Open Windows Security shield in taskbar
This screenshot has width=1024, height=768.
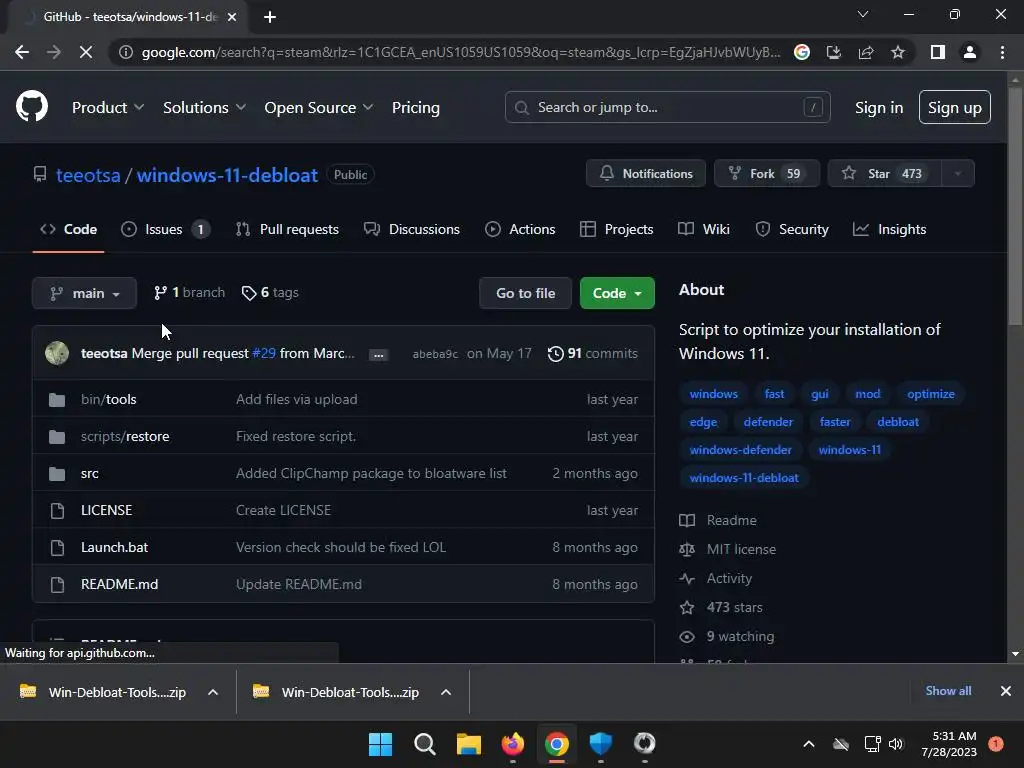tap(600, 744)
